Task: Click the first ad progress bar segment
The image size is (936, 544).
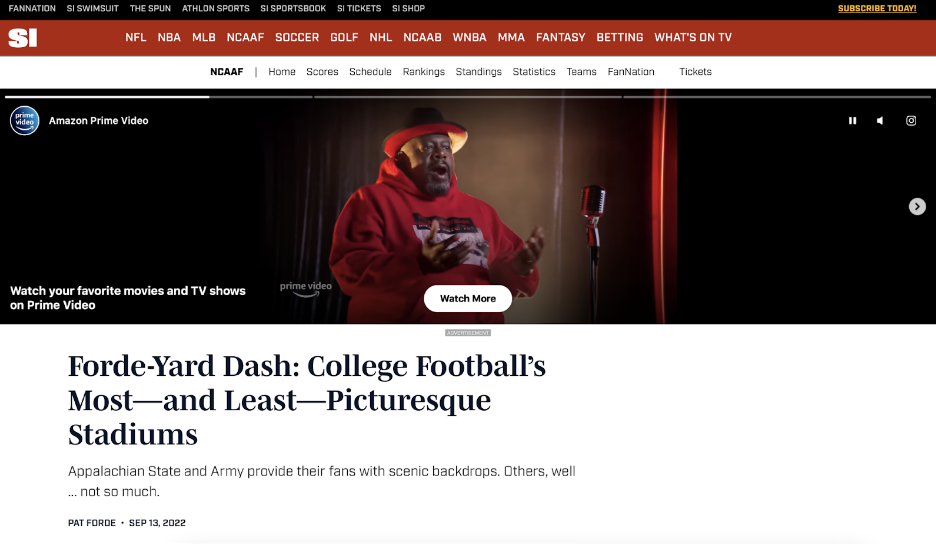Action: (159, 97)
